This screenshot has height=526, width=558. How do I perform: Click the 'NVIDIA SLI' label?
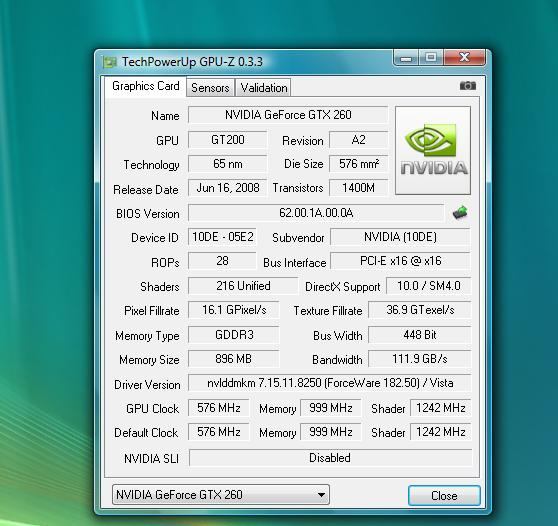pos(151,459)
